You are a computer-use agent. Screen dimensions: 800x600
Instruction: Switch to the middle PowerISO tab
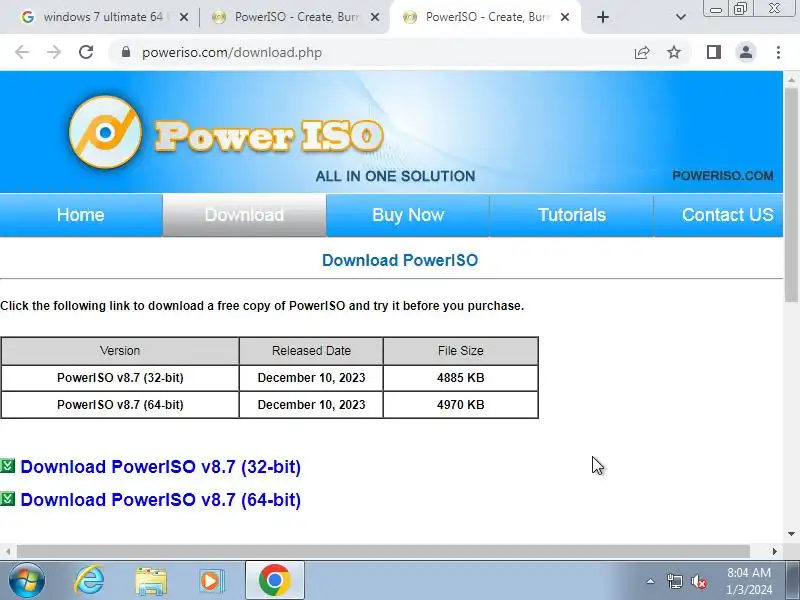296,17
